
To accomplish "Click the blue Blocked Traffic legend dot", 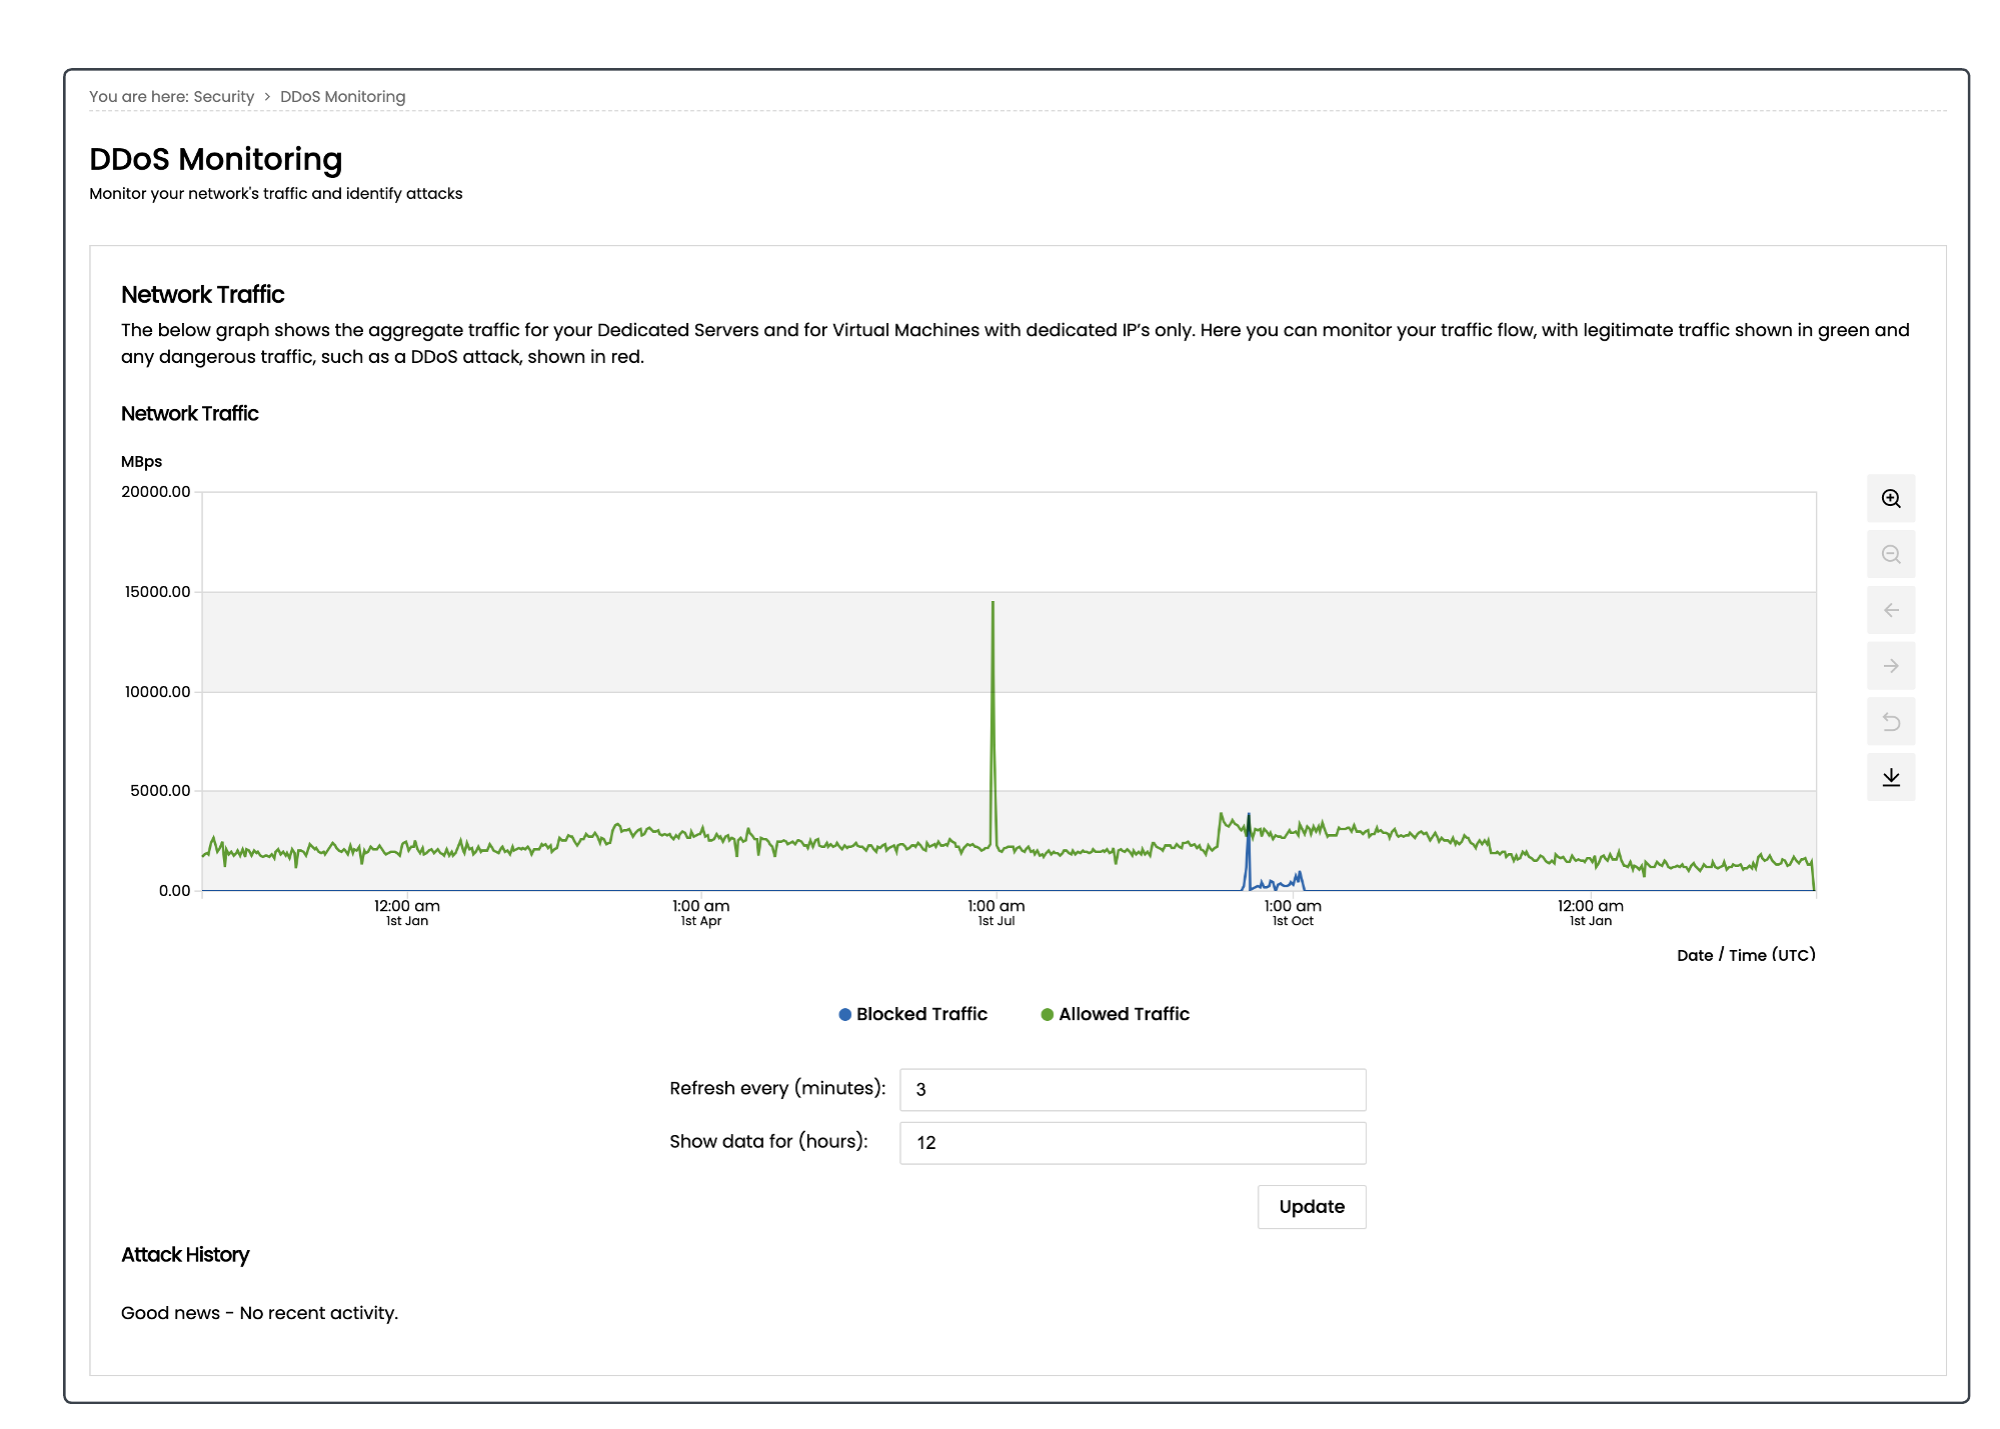I will click(845, 1014).
